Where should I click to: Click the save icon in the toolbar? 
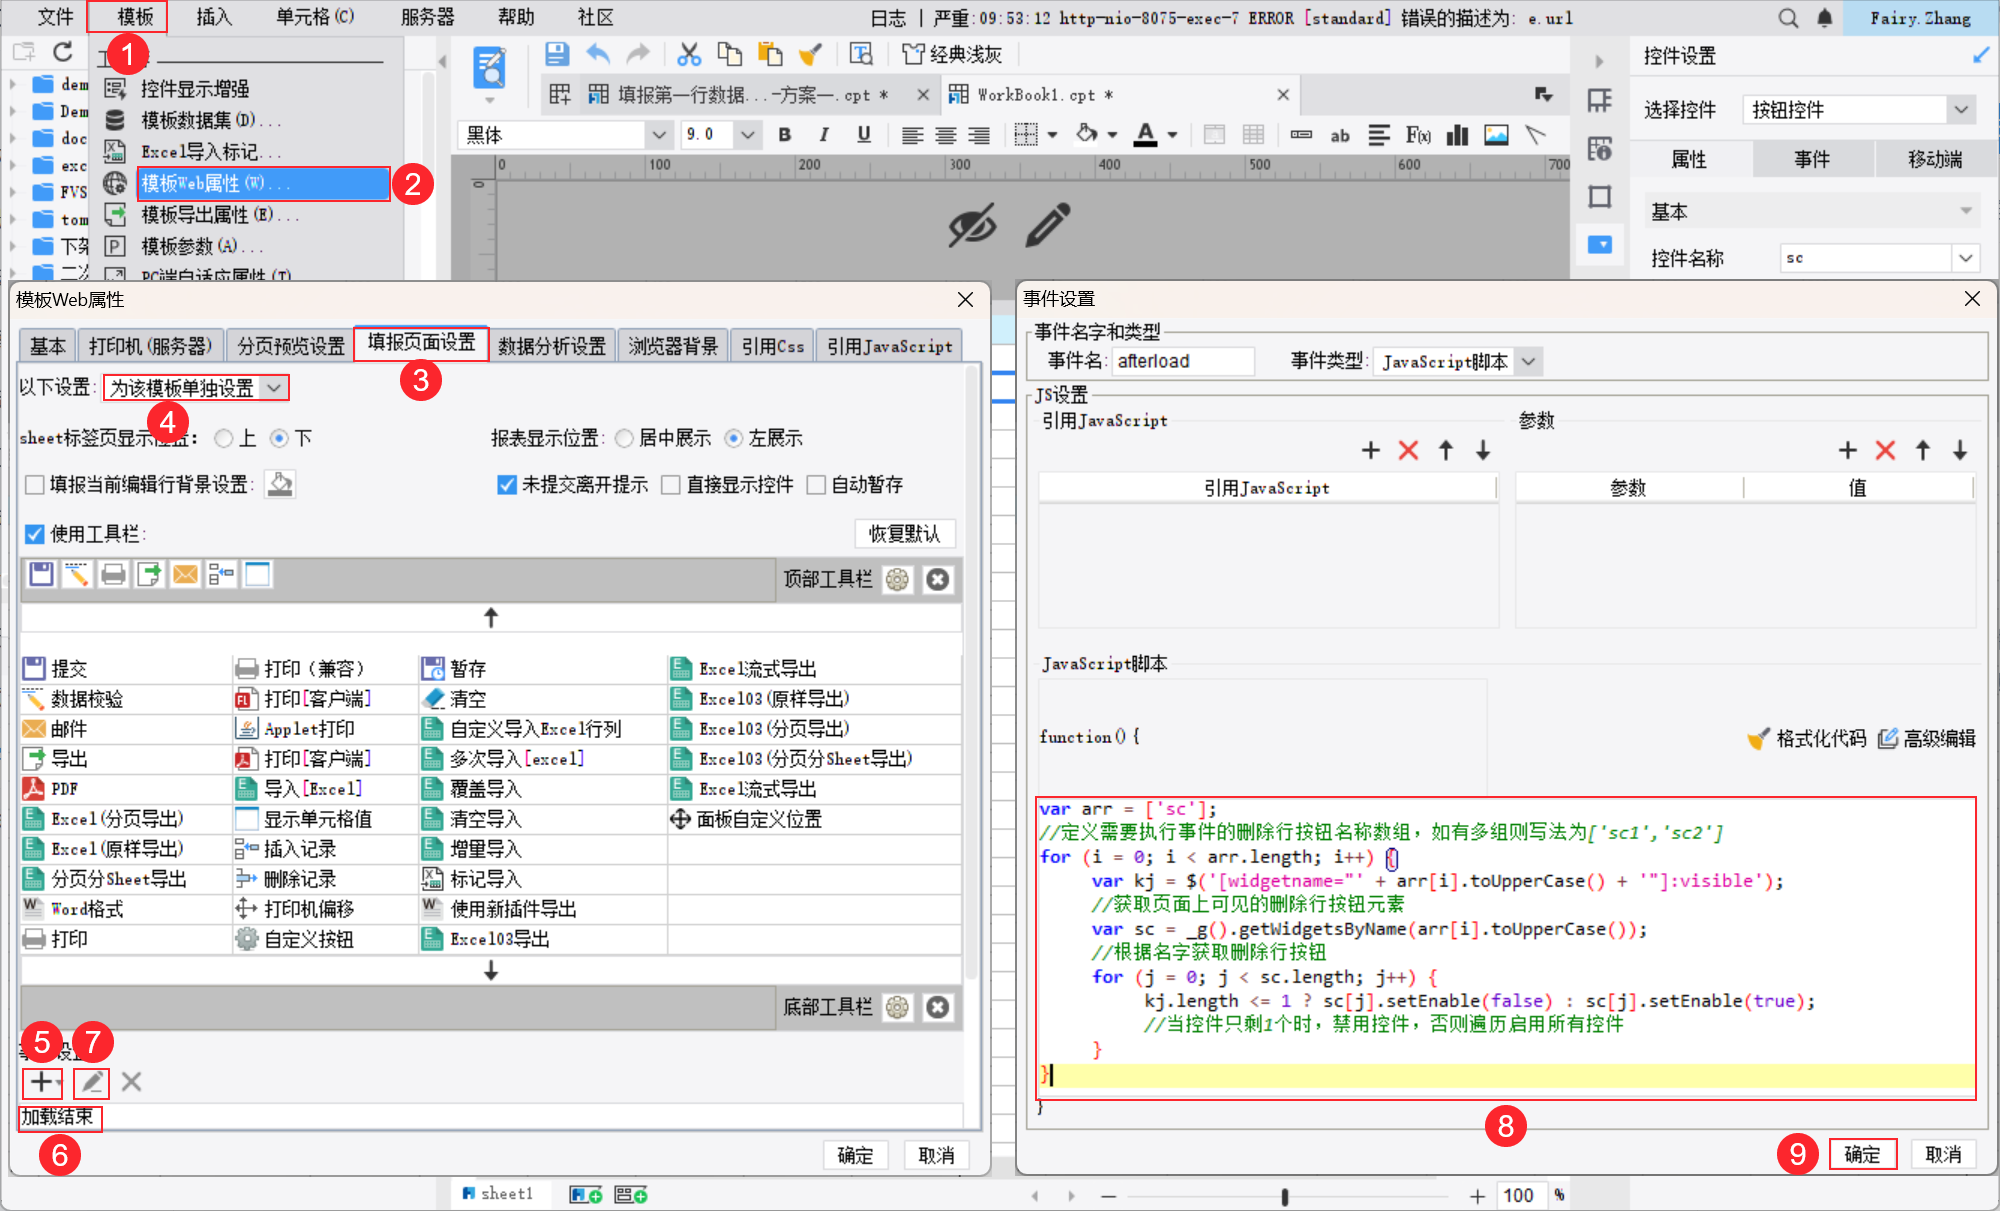point(557,54)
